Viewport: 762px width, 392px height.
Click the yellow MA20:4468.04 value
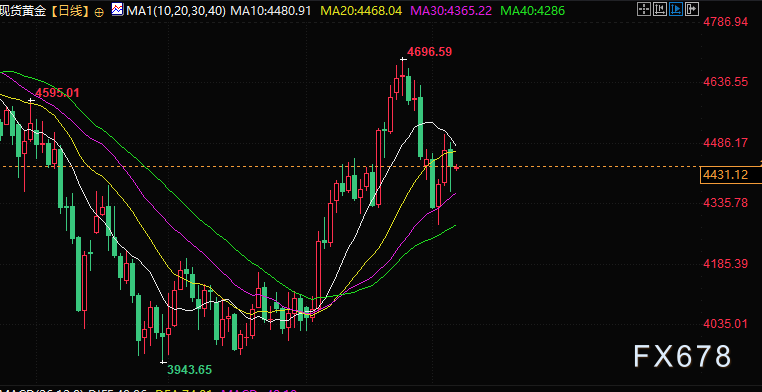(360, 11)
